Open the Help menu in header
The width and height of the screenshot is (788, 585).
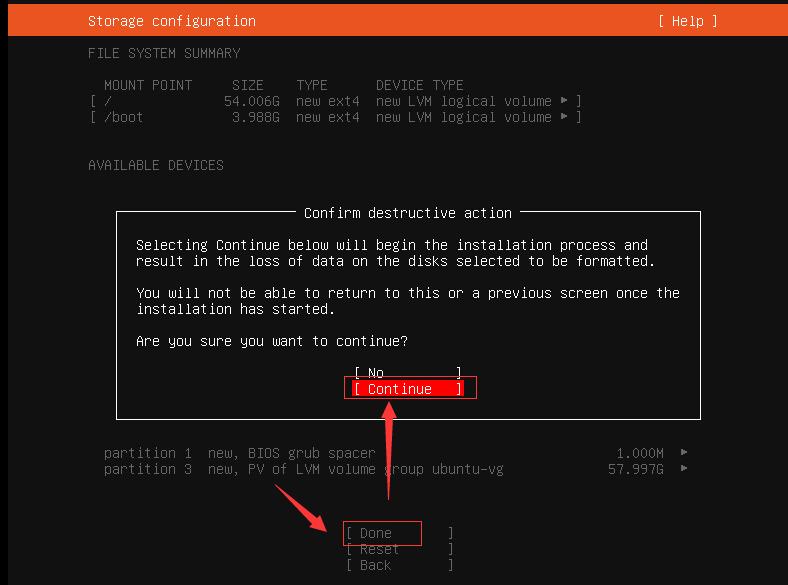(x=687, y=21)
